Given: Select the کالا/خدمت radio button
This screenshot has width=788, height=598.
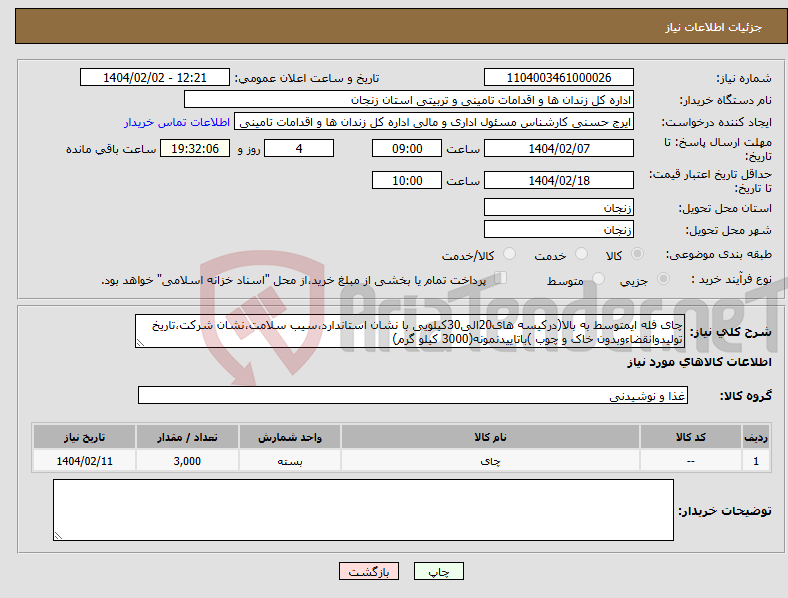Looking at the screenshot, I should tap(510, 254).
